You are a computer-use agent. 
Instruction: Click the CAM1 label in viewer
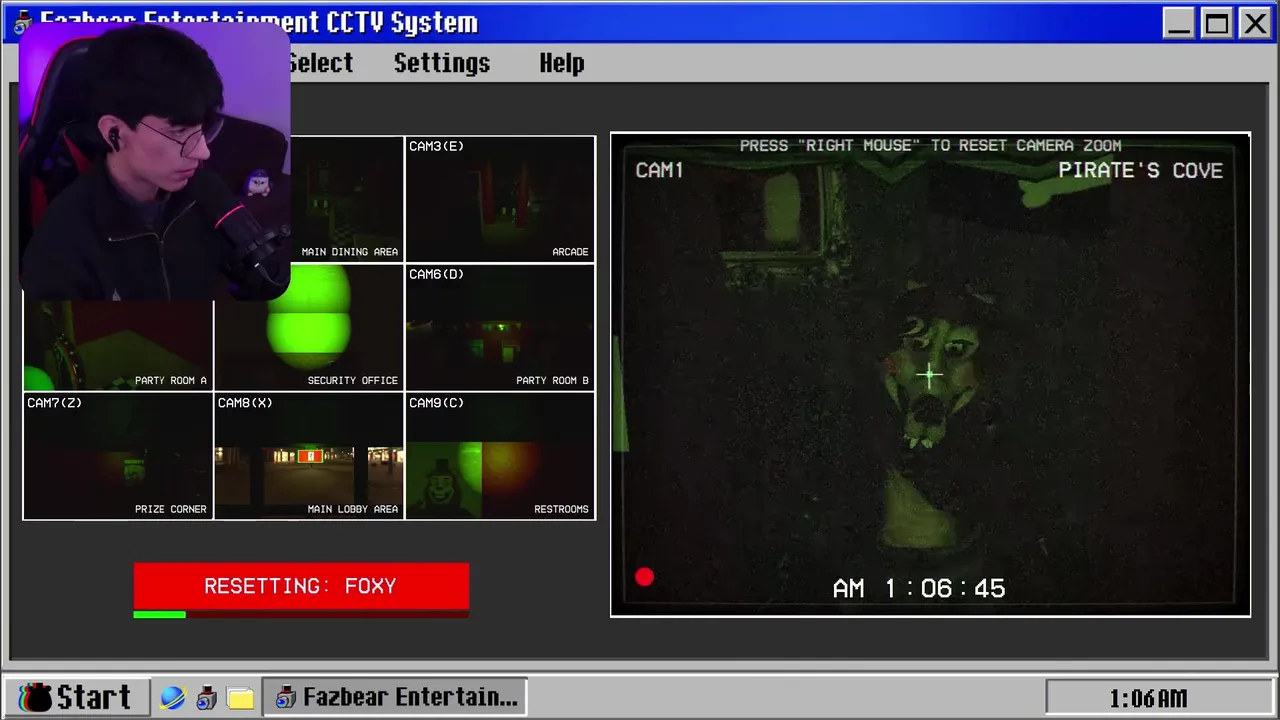pyautogui.click(x=660, y=170)
